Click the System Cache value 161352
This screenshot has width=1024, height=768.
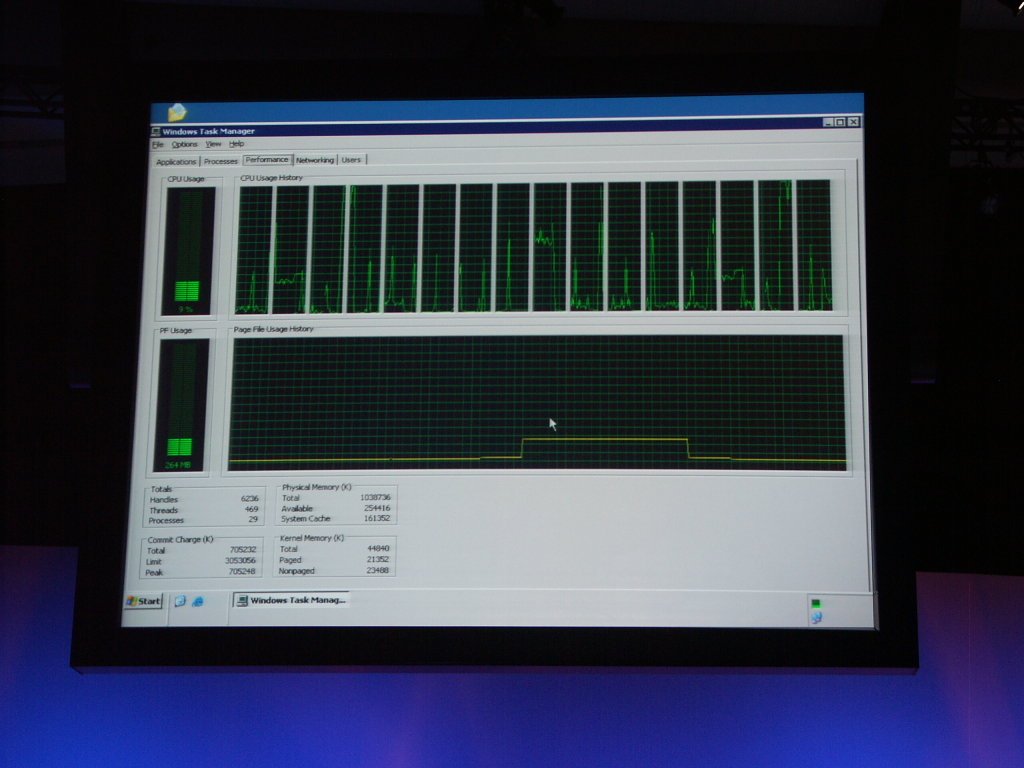377,519
